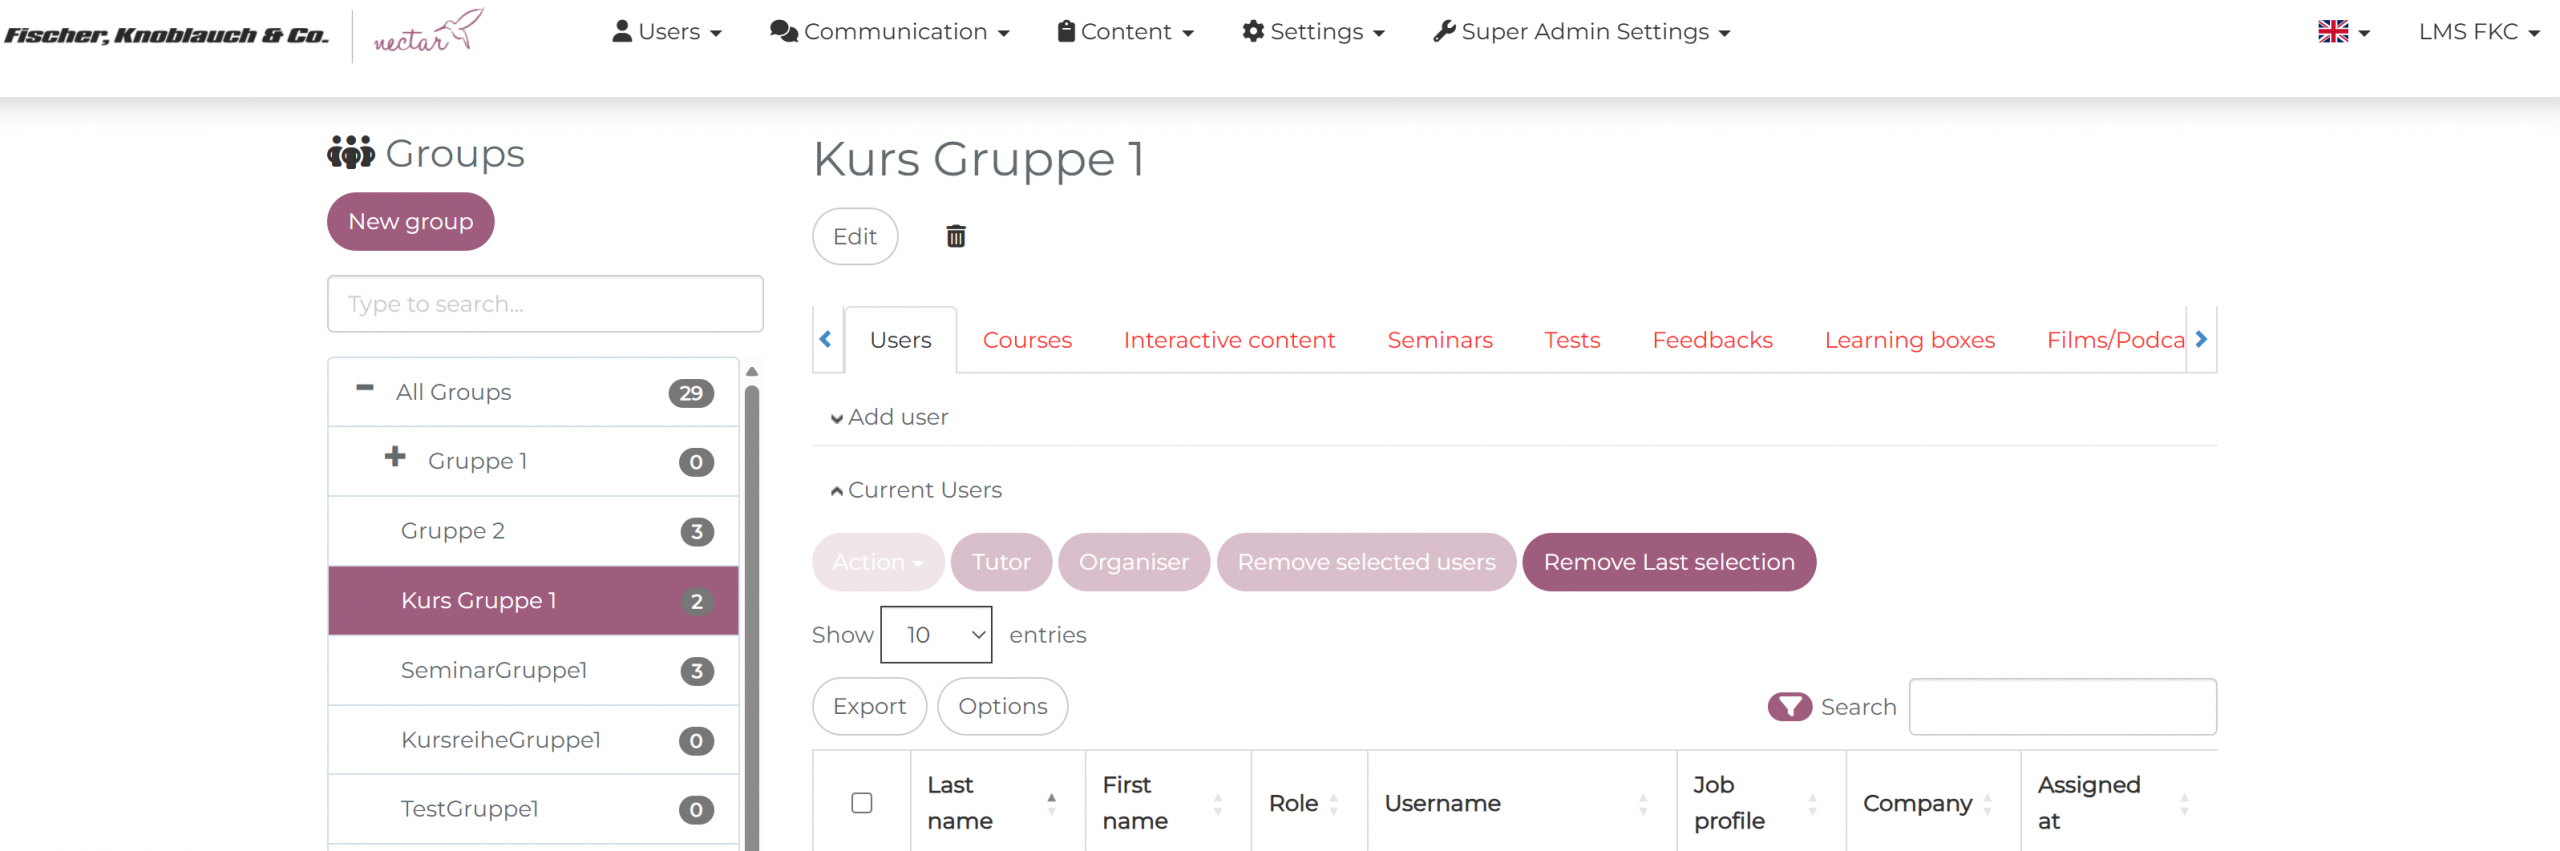Click the filter funnel icon beside Search

point(1788,707)
